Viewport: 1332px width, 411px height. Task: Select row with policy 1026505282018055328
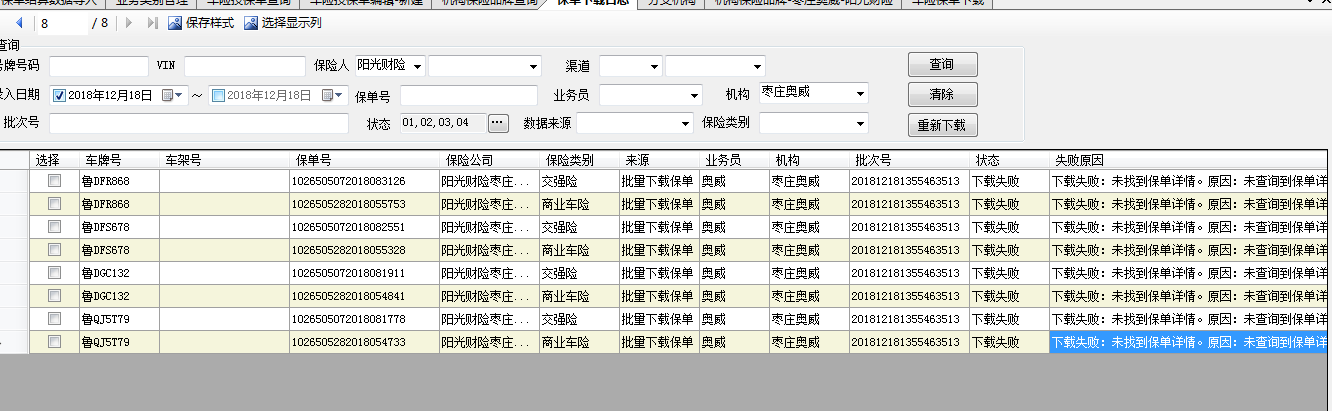point(55,250)
